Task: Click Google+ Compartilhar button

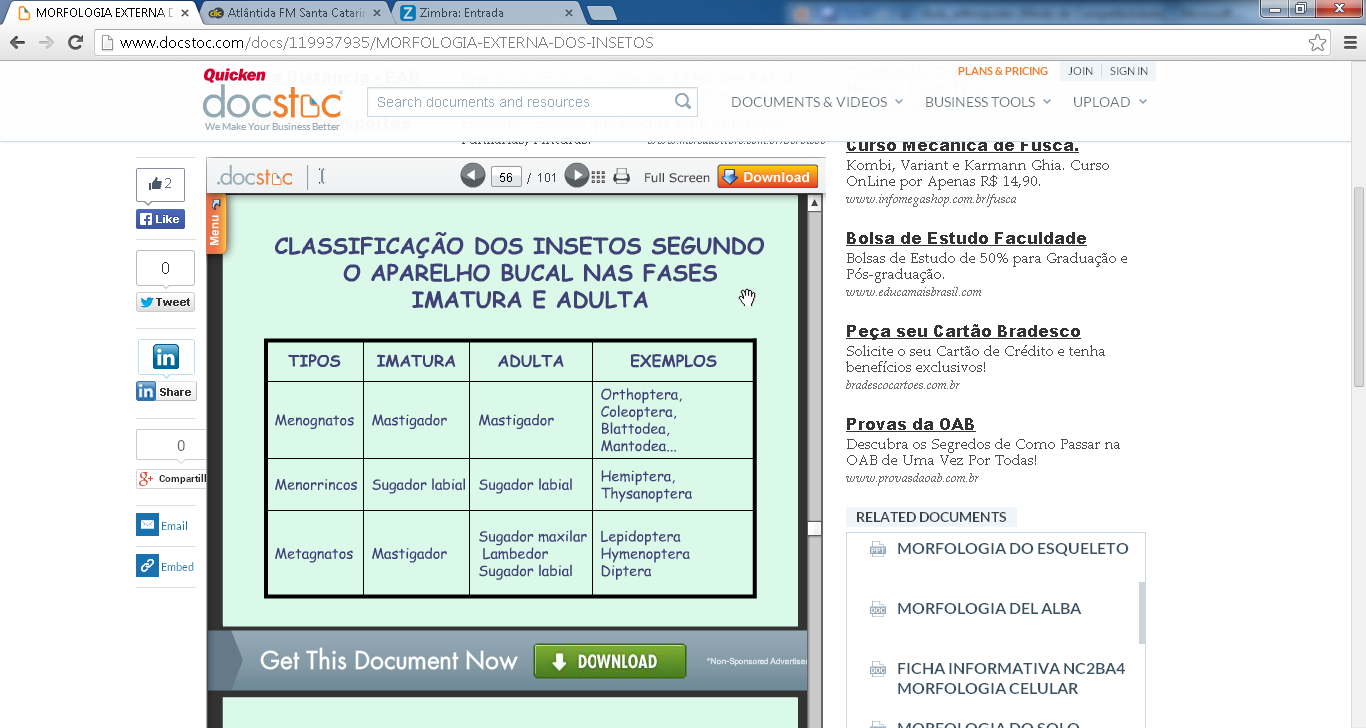Action: coord(172,479)
